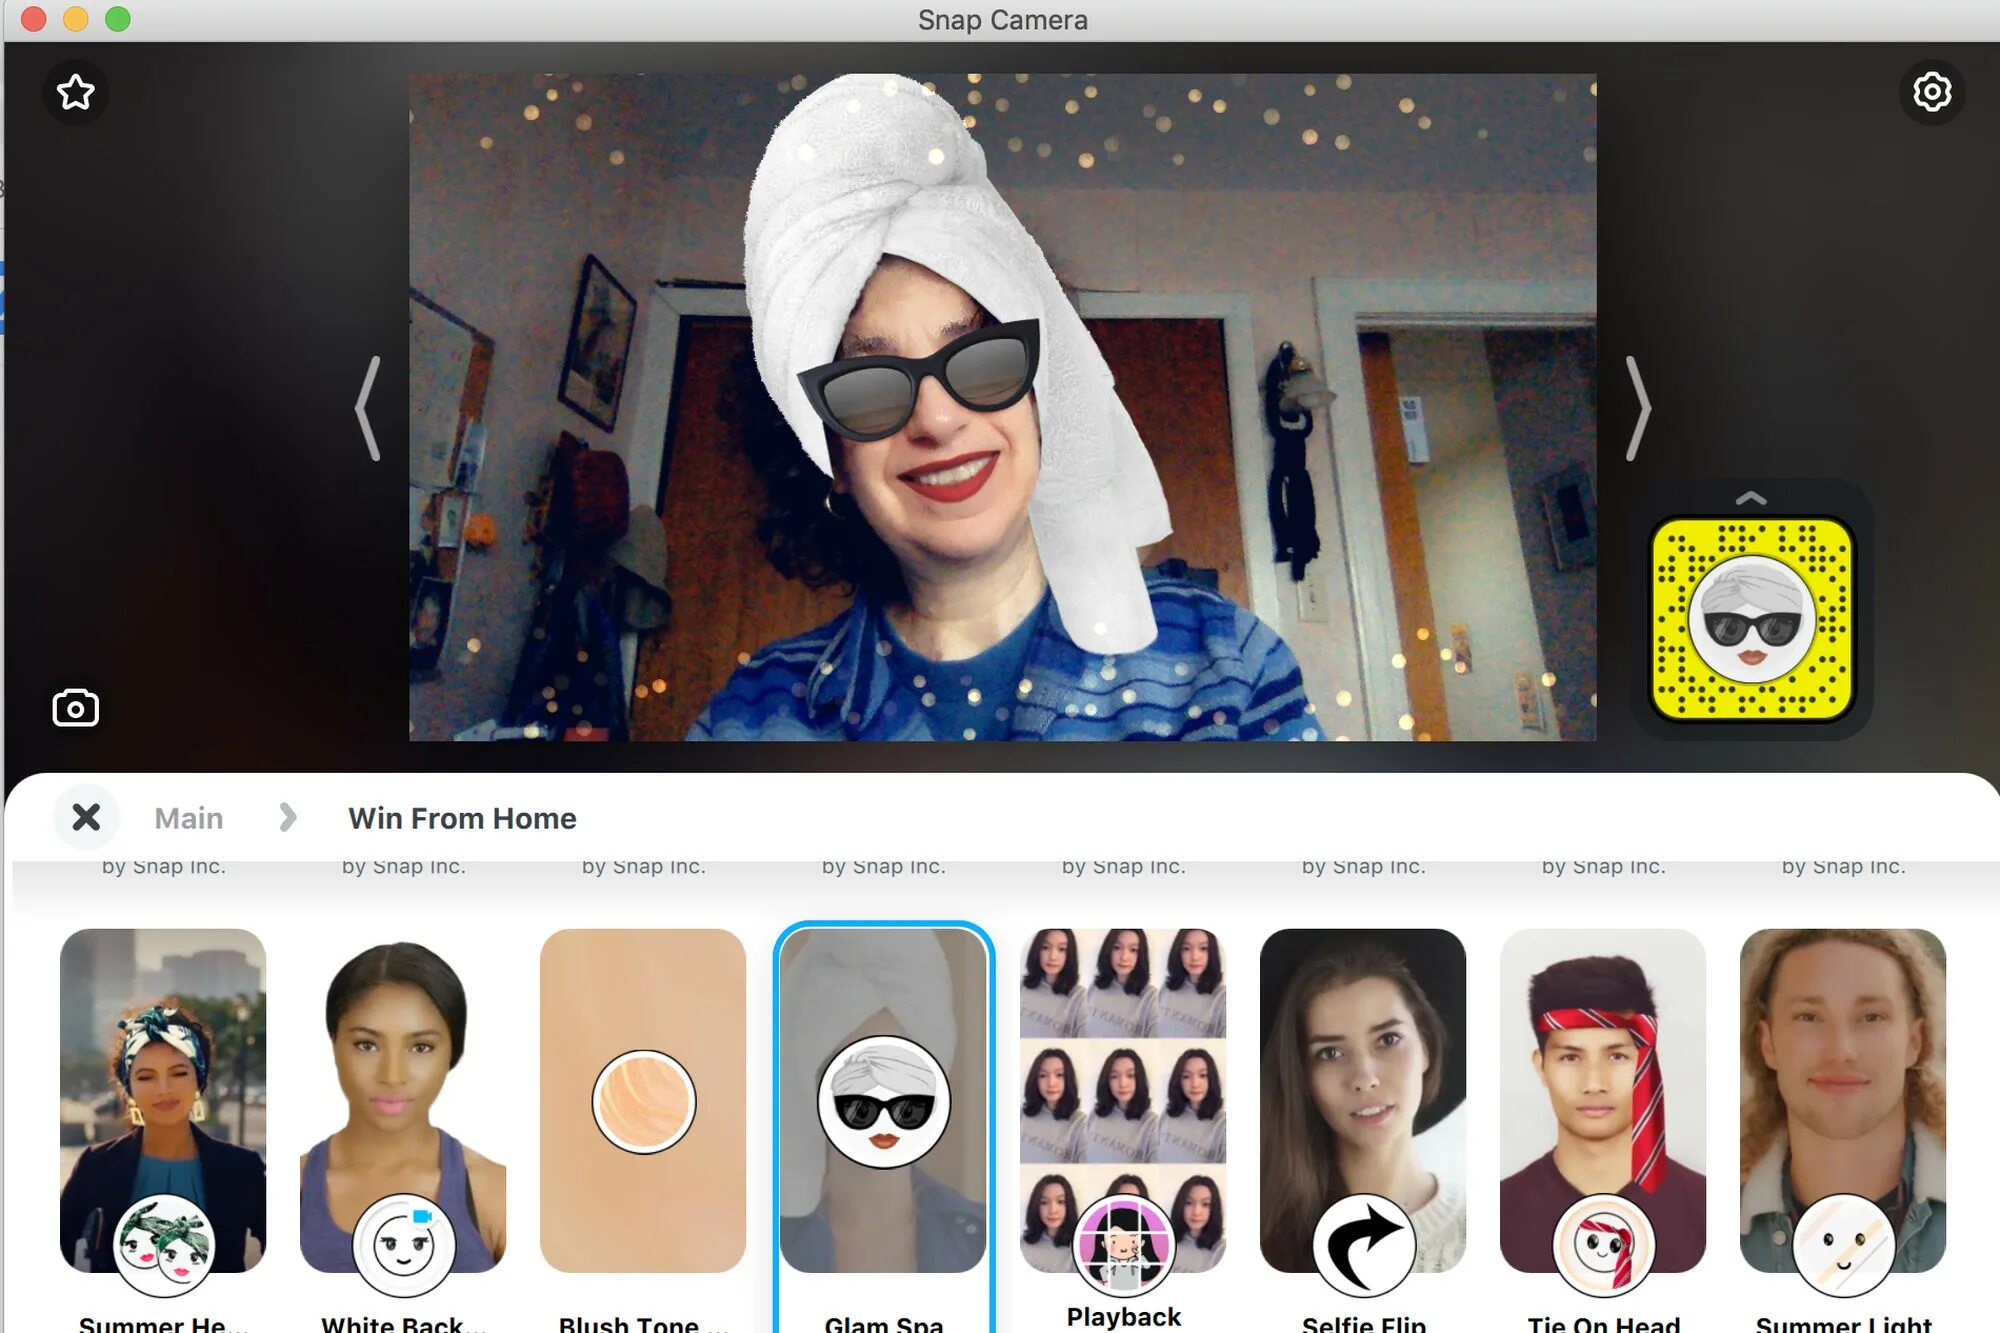Viewport: 2000px width, 1333px height.
Task: Go back to Main breadcrumb
Action: click(x=188, y=818)
